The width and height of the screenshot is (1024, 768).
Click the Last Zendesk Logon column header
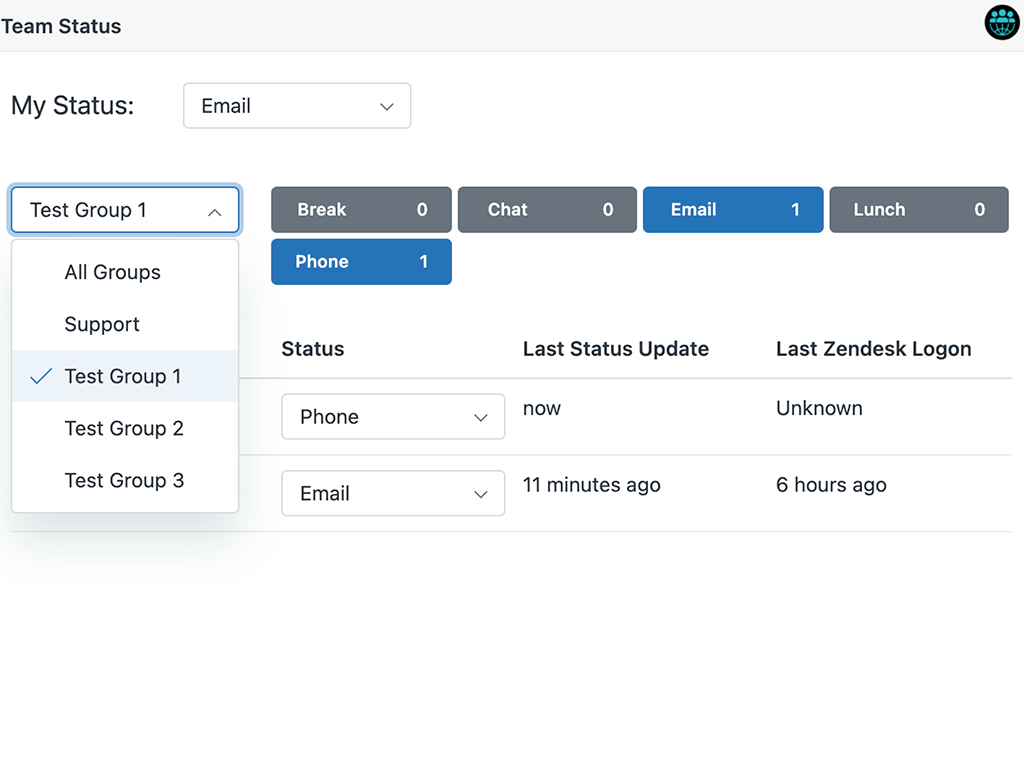[x=873, y=349]
